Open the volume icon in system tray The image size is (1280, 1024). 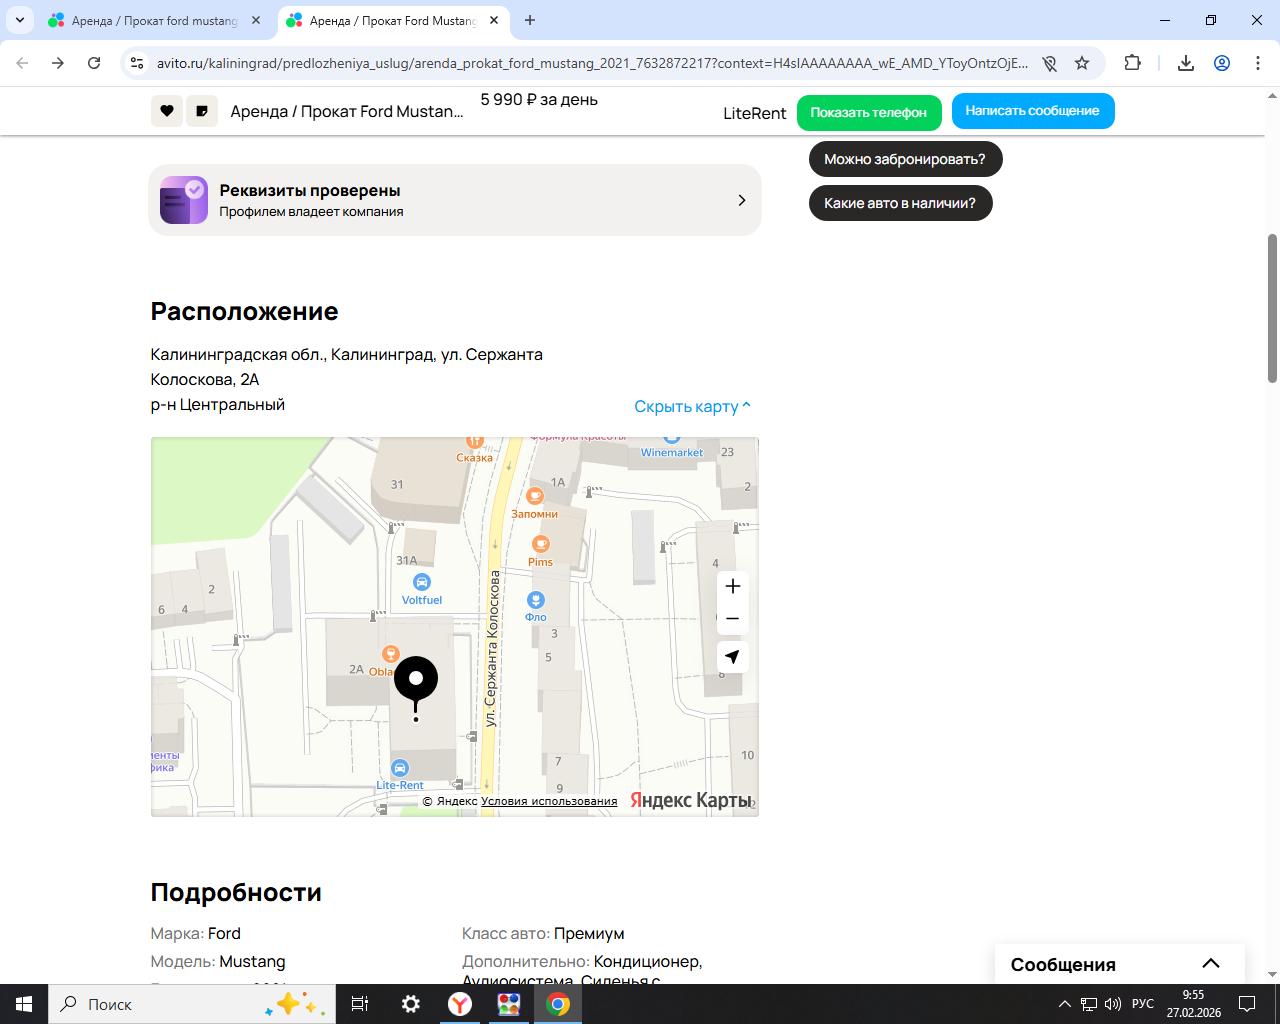[x=1113, y=1004]
